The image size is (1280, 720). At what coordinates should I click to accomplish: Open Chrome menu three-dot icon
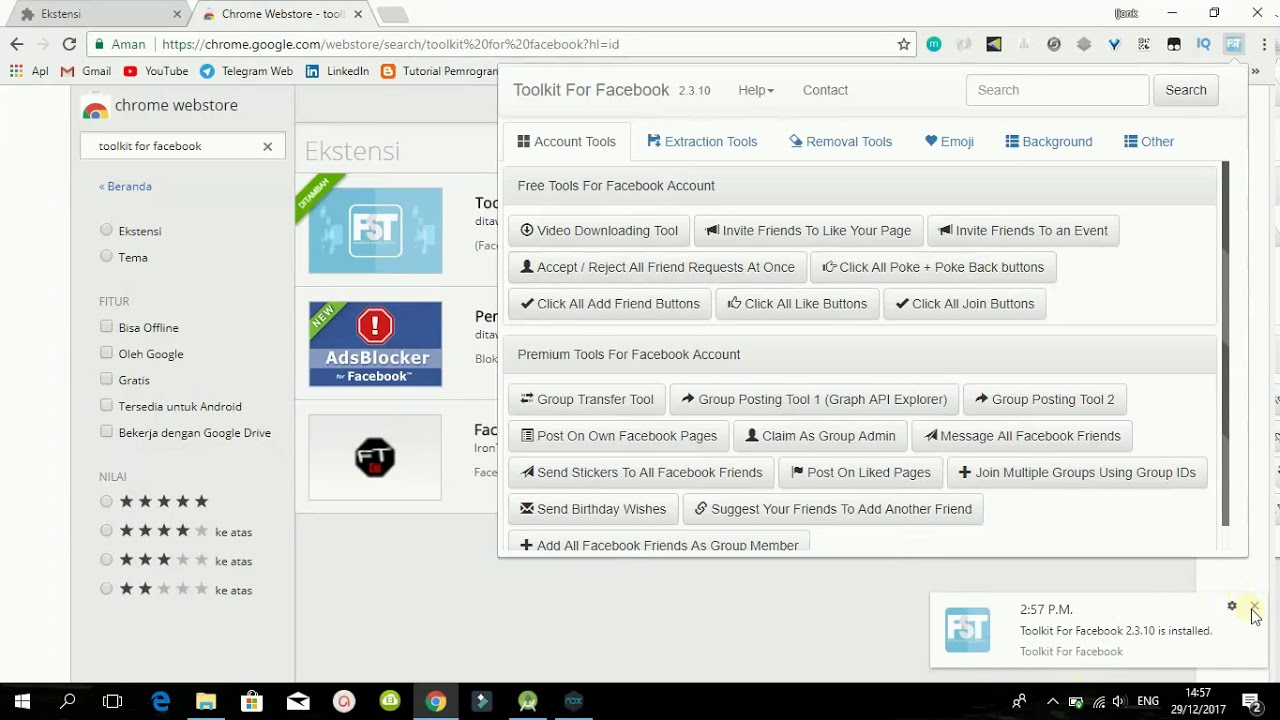click(1265, 44)
